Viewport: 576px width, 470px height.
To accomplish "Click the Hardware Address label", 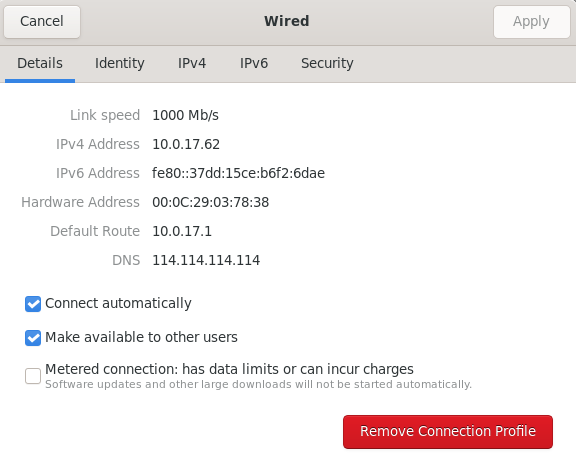I will pos(80,202).
